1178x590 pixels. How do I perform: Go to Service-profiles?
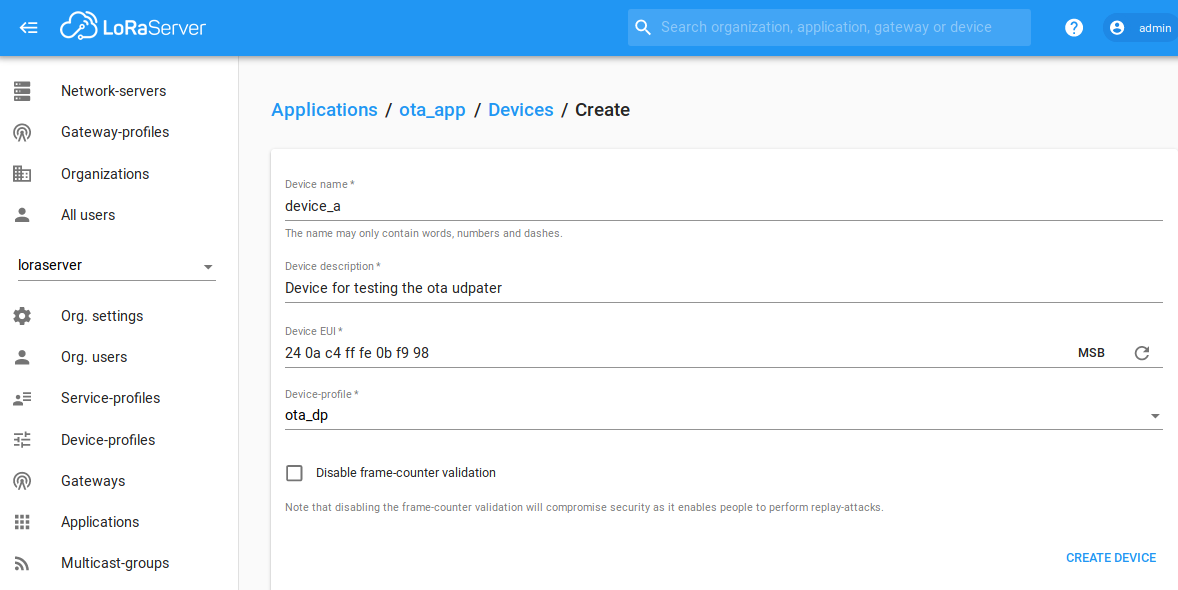(110, 397)
